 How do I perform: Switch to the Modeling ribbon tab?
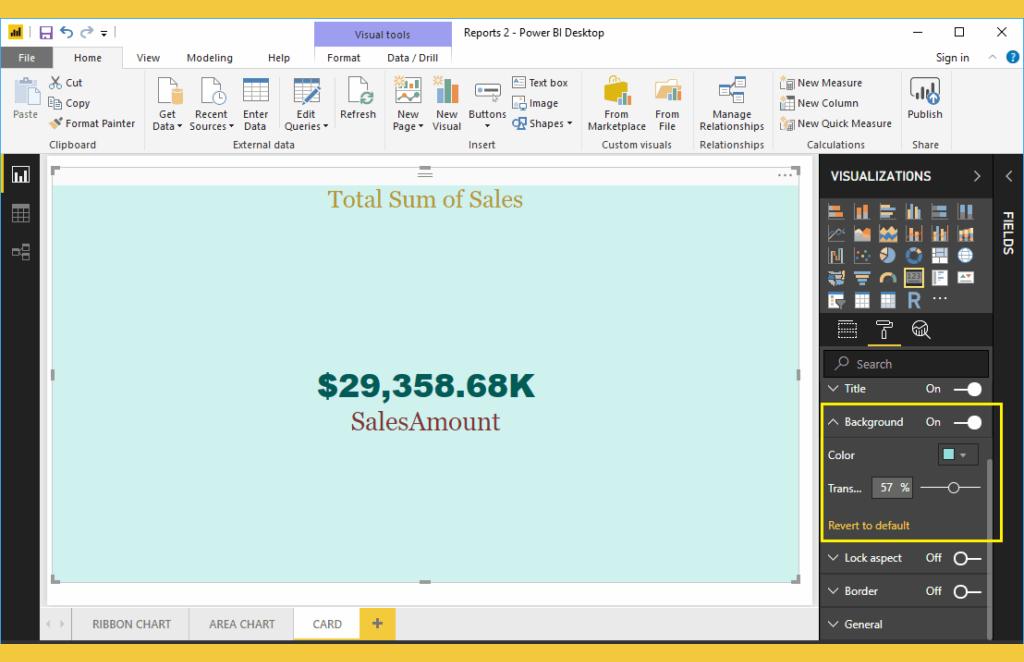(210, 57)
